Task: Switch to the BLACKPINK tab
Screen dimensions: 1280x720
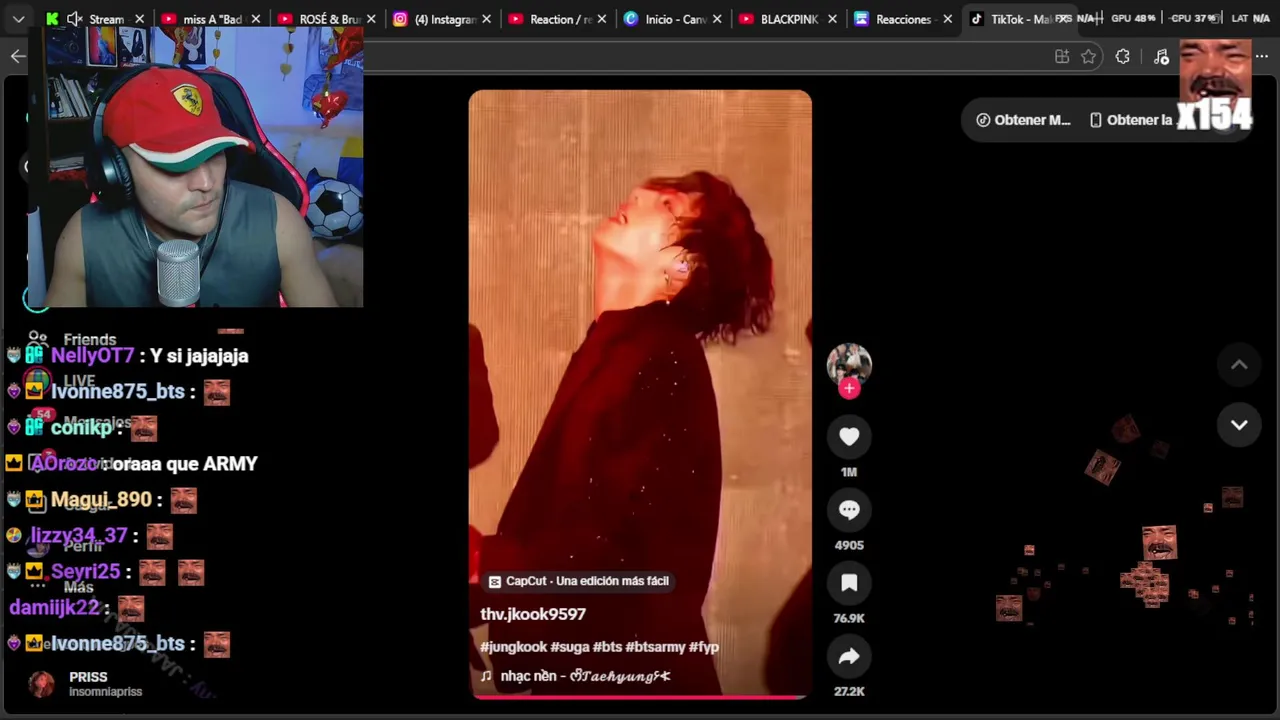Action: point(789,19)
